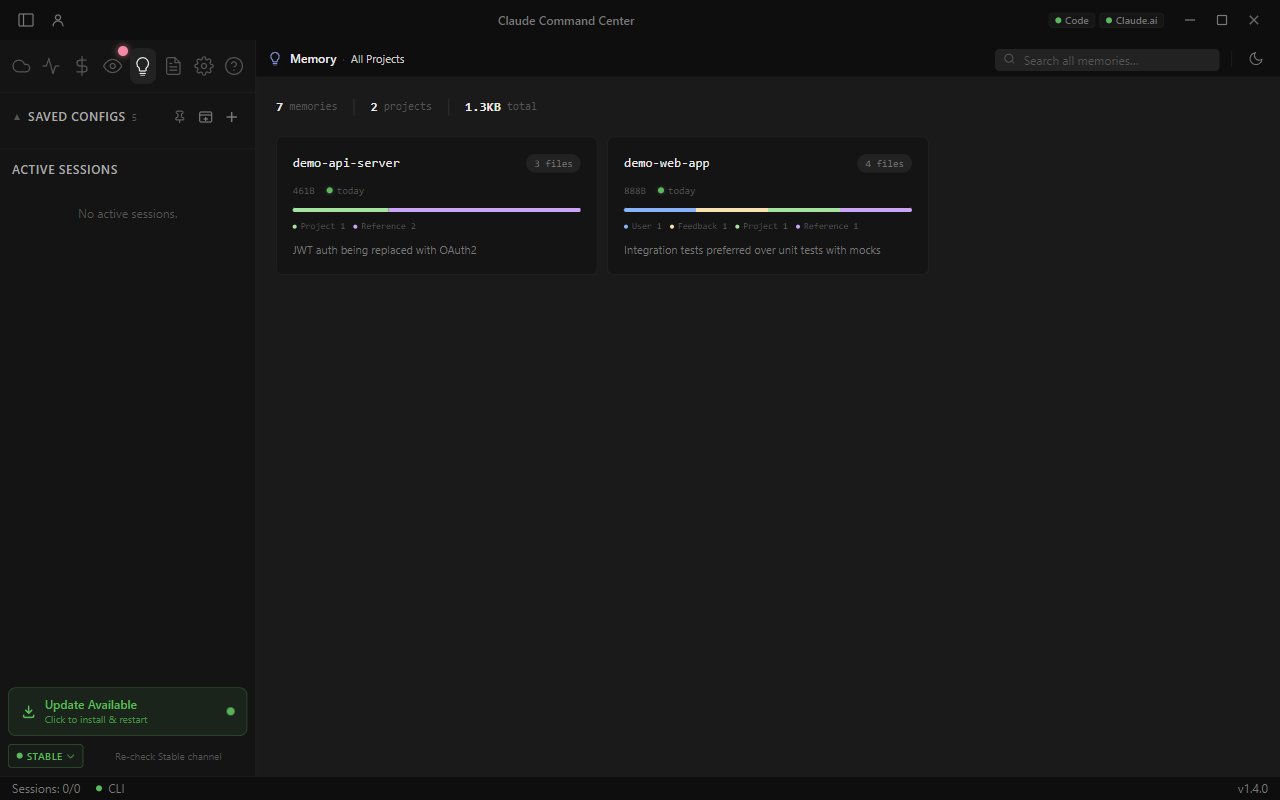Click the add folder icon in Saved Configs
This screenshot has height=800, width=1280.
206,117
